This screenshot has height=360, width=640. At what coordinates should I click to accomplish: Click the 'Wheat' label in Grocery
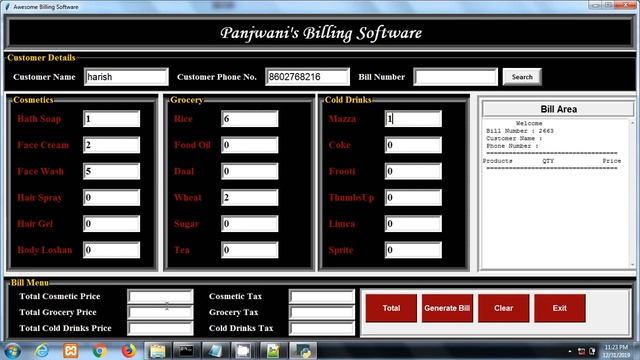point(188,198)
